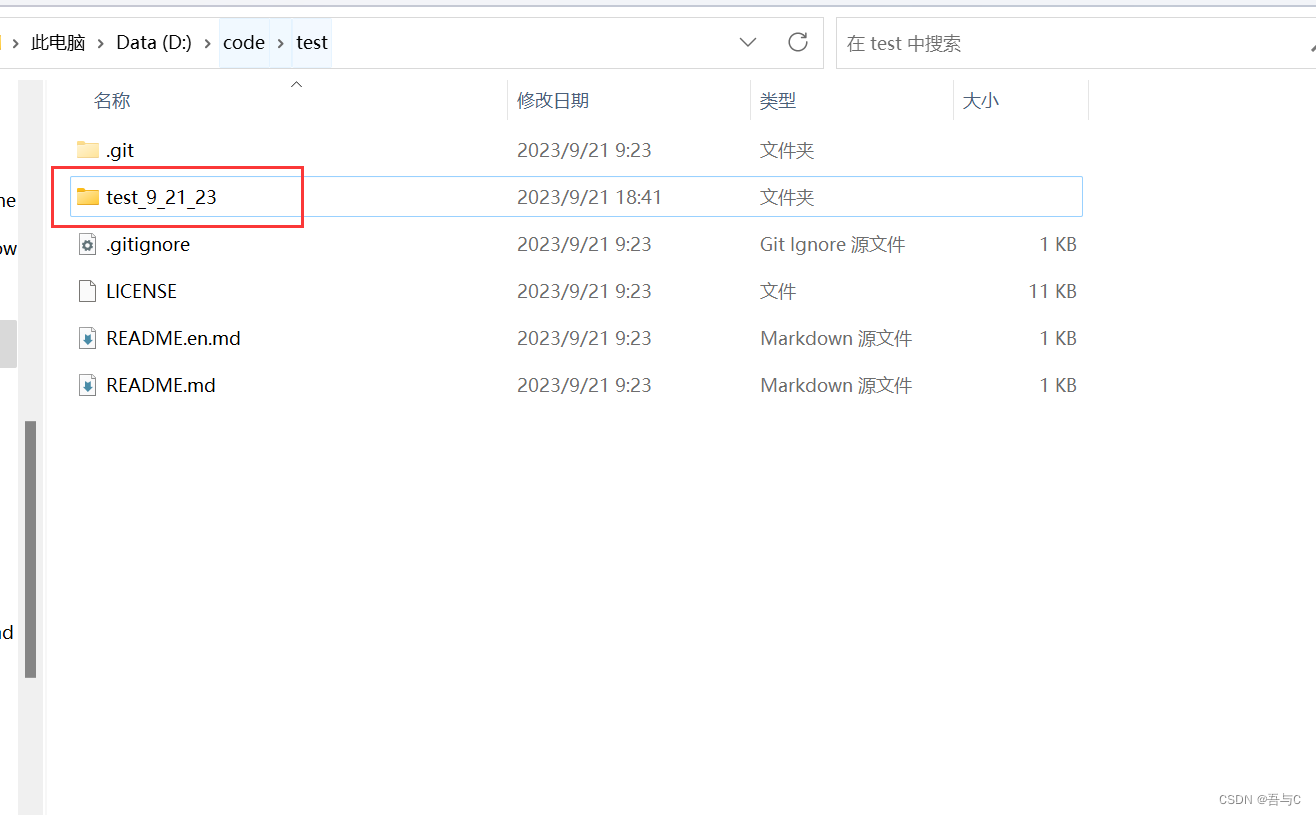Click the 11 KB size cell
The height and width of the screenshot is (815, 1316).
1052,291
